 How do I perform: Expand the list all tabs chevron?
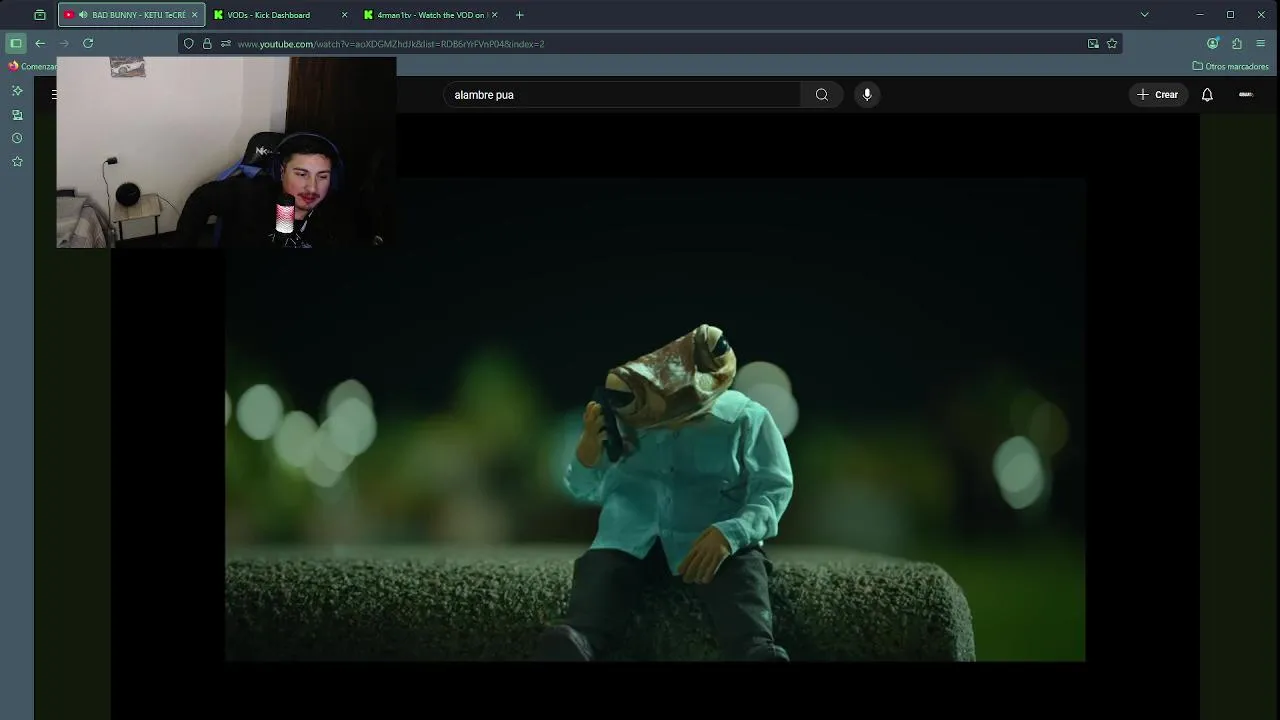pyautogui.click(x=1144, y=15)
